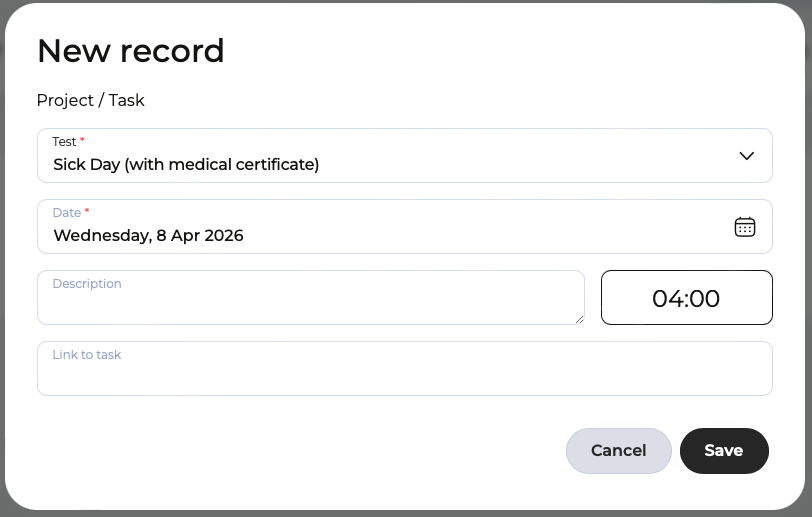812x517 pixels.
Task: Click the red asterisk beside Date
Action: tap(88, 213)
